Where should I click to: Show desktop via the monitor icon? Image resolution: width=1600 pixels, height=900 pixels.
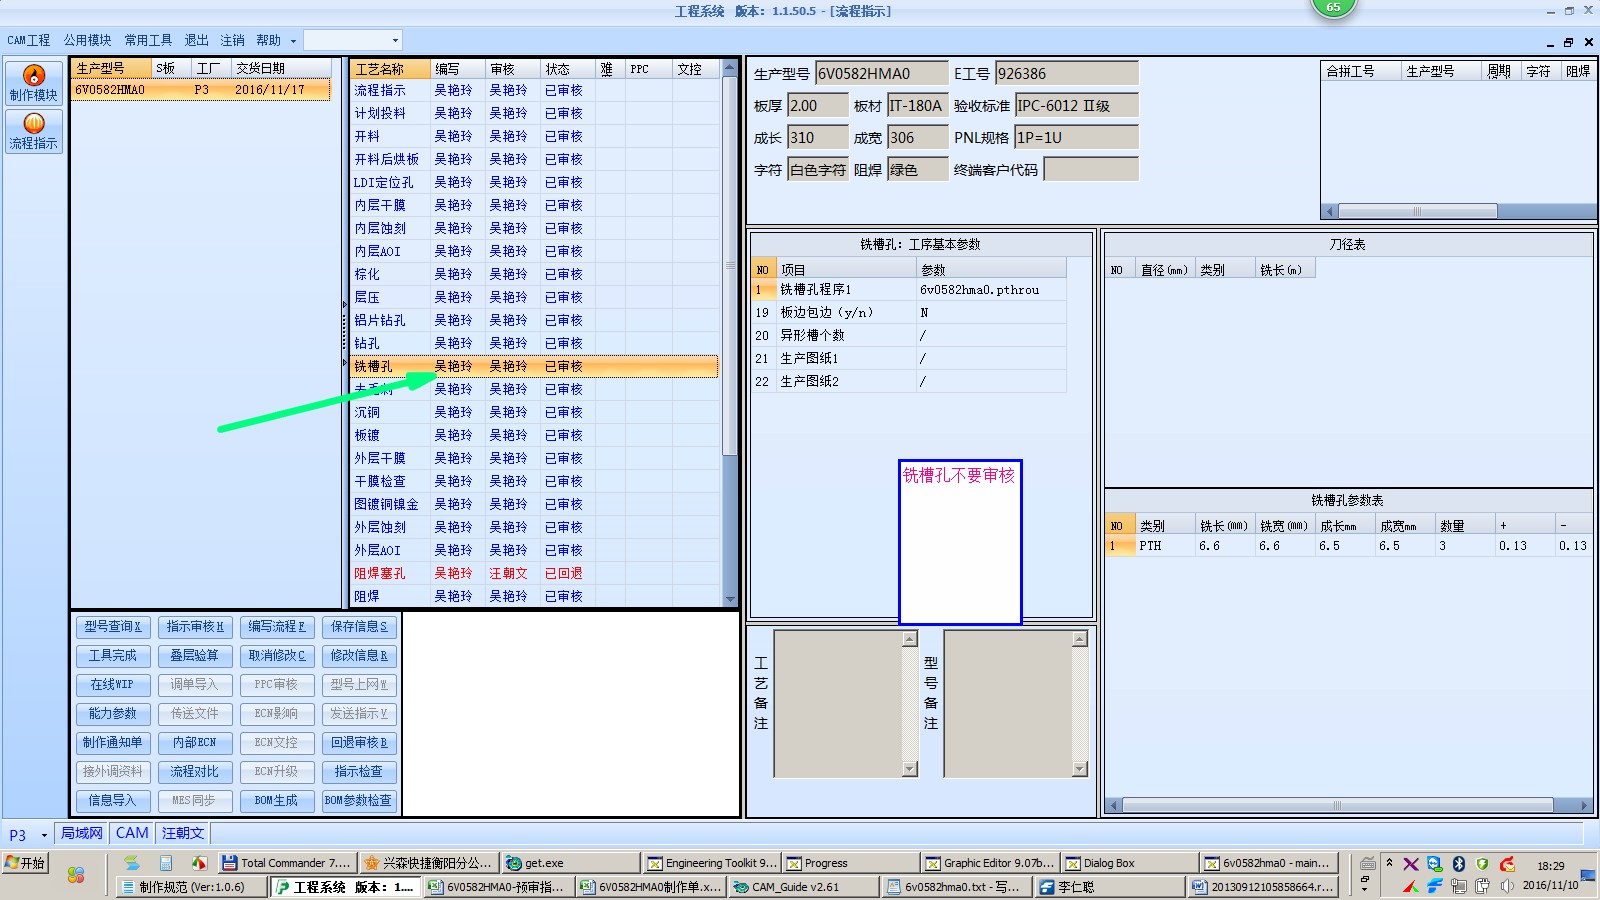(x=1588, y=876)
